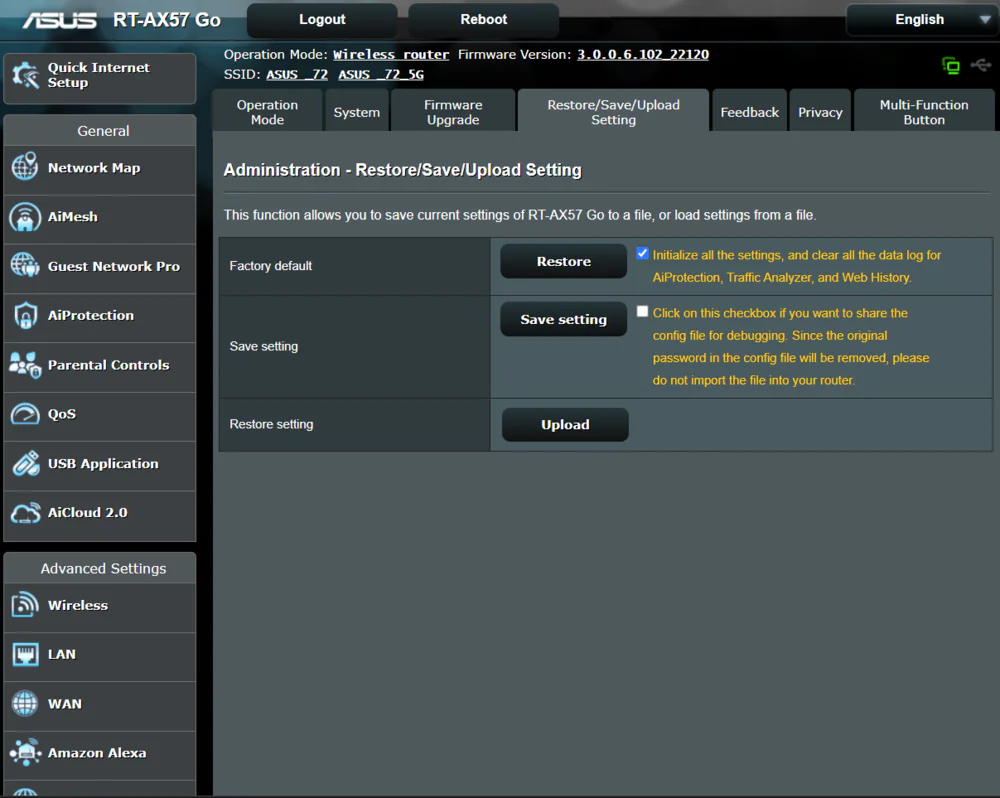Click the Restore factory default button
Image resolution: width=1000 pixels, height=798 pixels.
[x=564, y=261]
